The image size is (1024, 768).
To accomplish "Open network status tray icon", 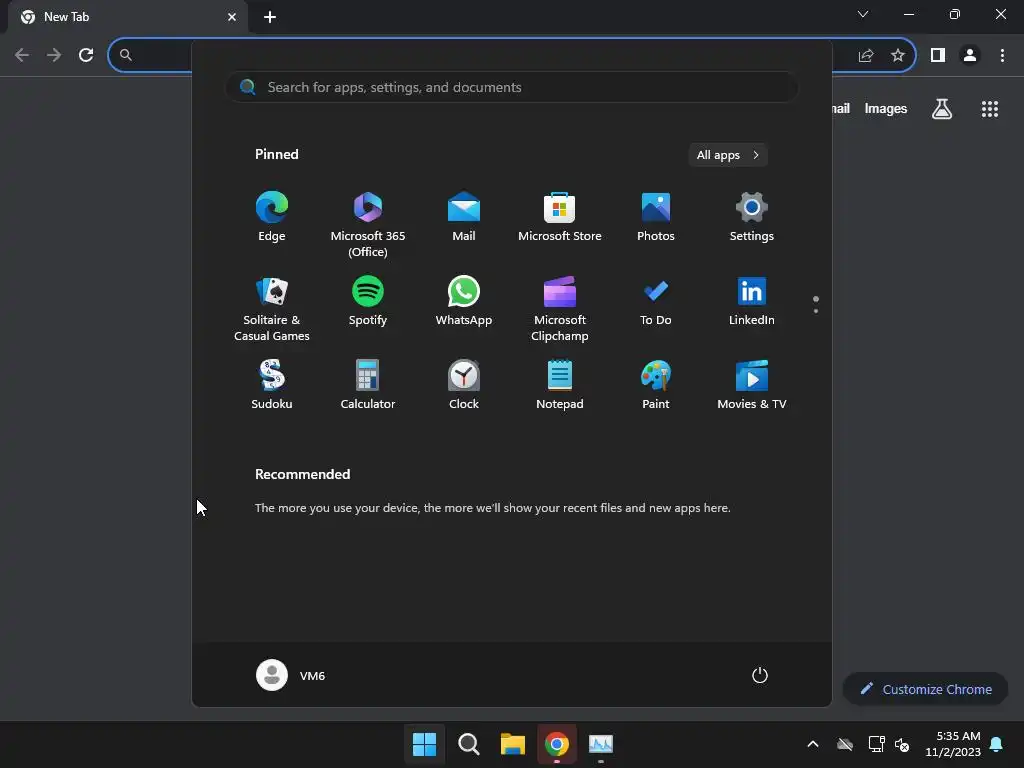I will tap(876, 744).
